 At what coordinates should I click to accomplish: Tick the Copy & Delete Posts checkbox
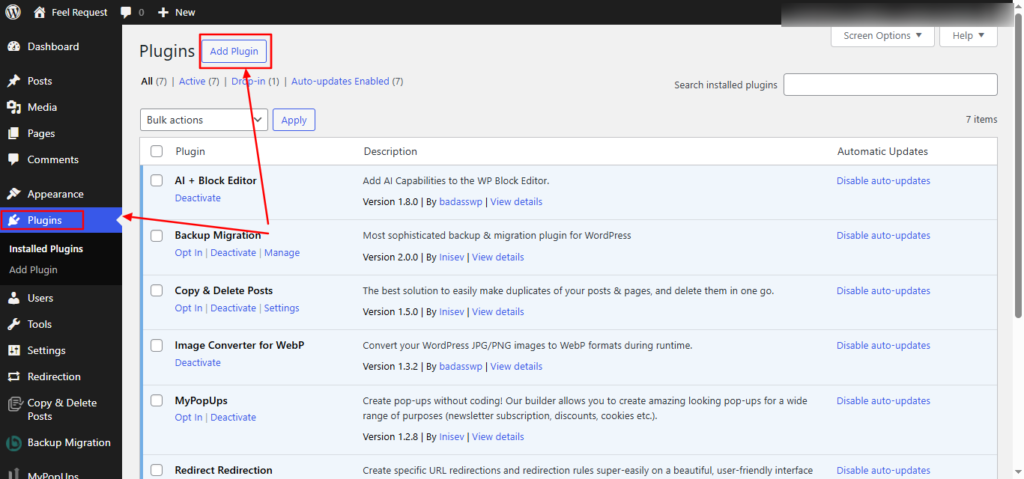(x=157, y=290)
